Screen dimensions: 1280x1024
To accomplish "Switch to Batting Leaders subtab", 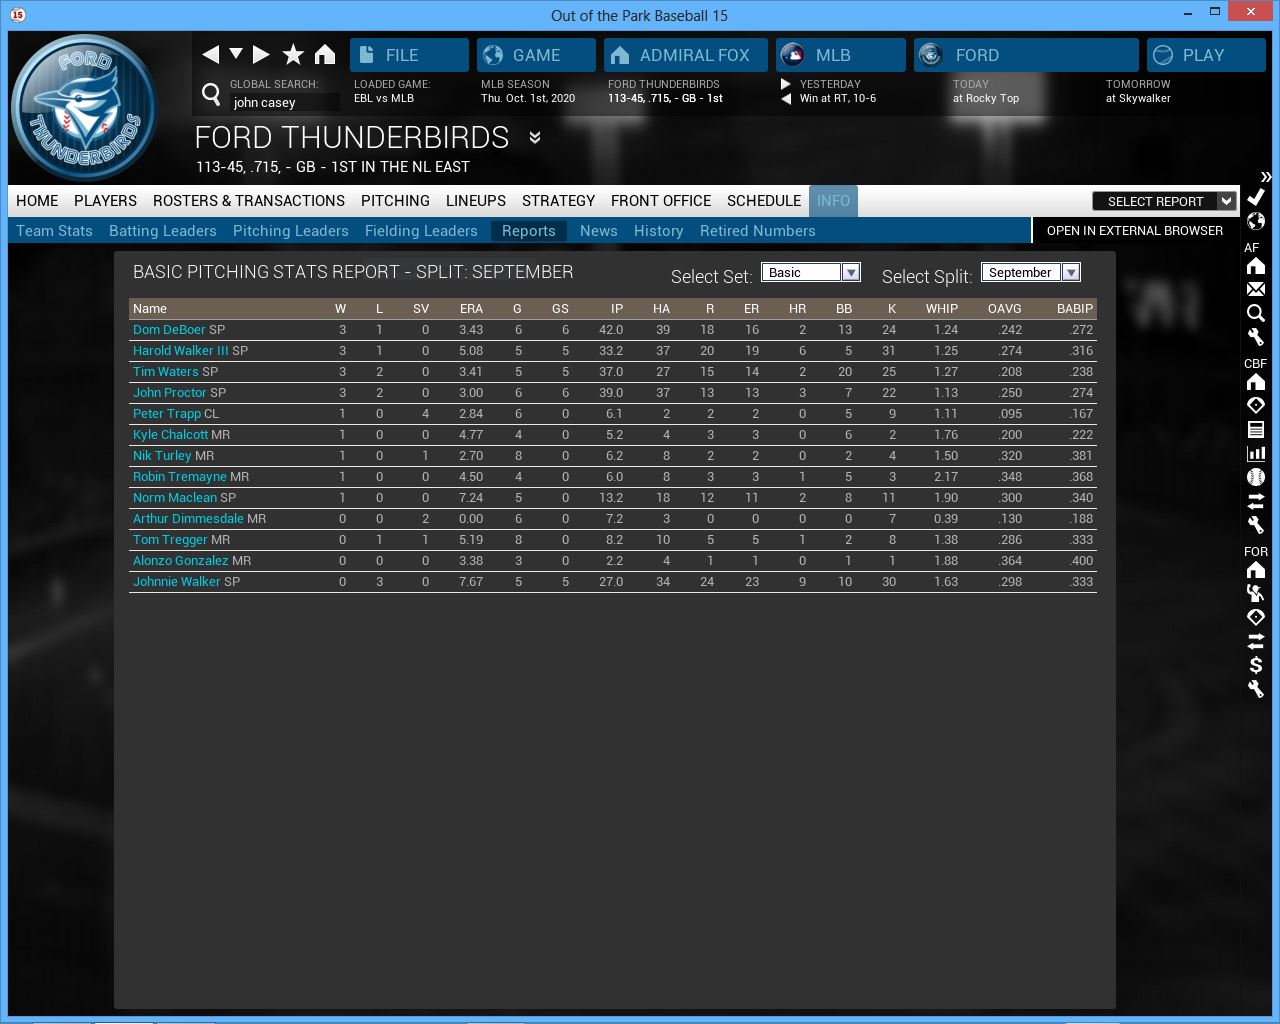I will [162, 231].
